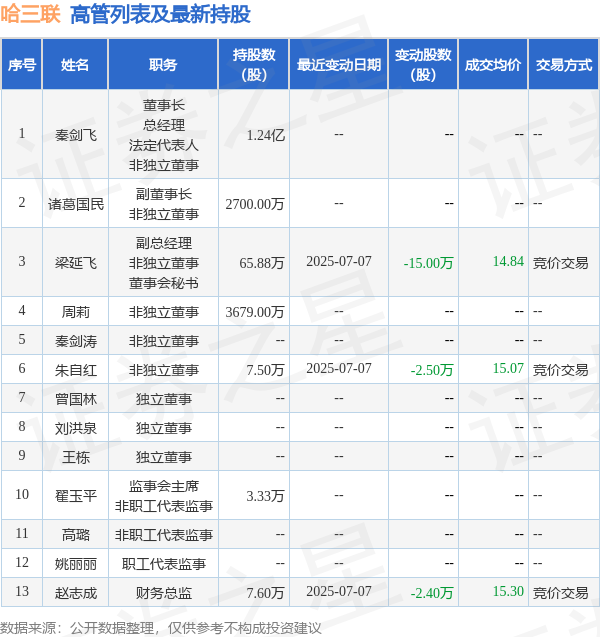
Task: Click the 3679.00万 shareholding value
Action: point(255,312)
